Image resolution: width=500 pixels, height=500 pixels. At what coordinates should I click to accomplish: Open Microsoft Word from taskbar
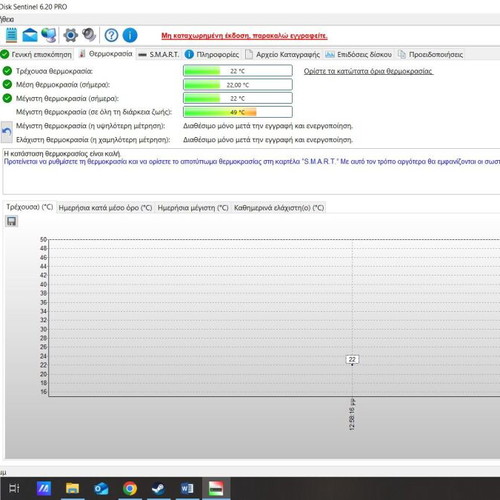tap(187, 489)
